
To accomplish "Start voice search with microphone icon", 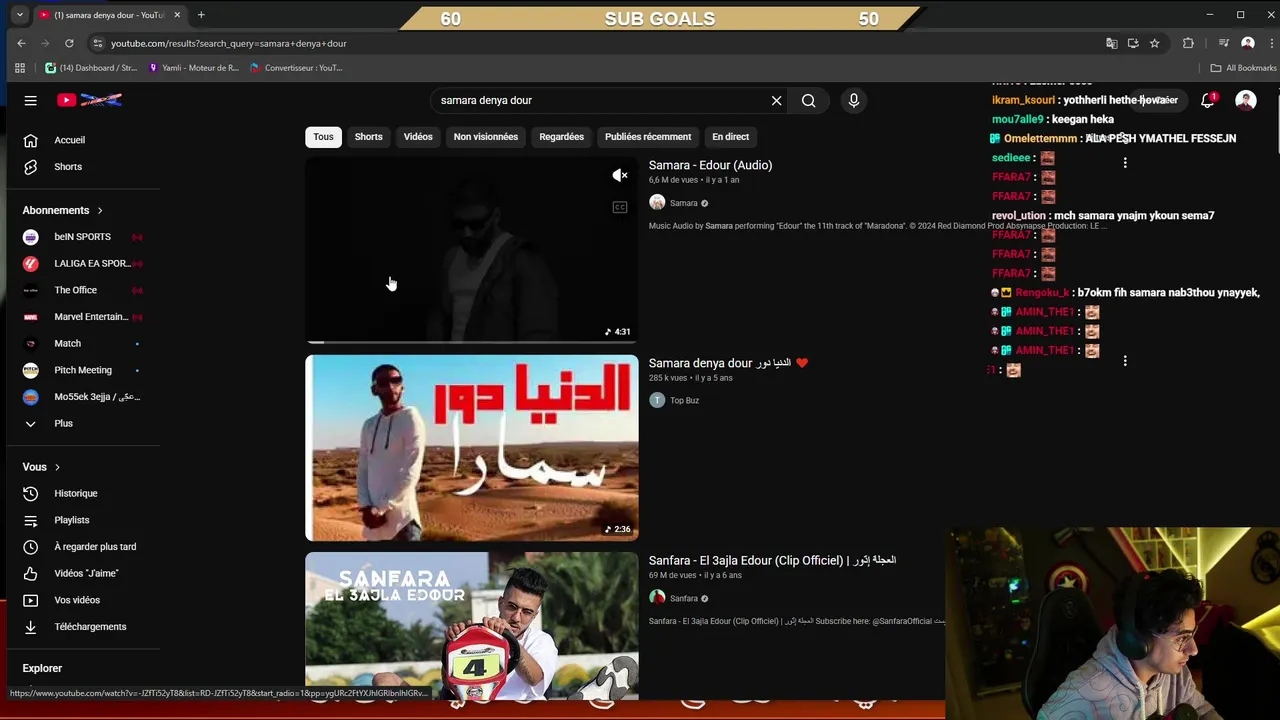I will pyautogui.click(x=853, y=100).
